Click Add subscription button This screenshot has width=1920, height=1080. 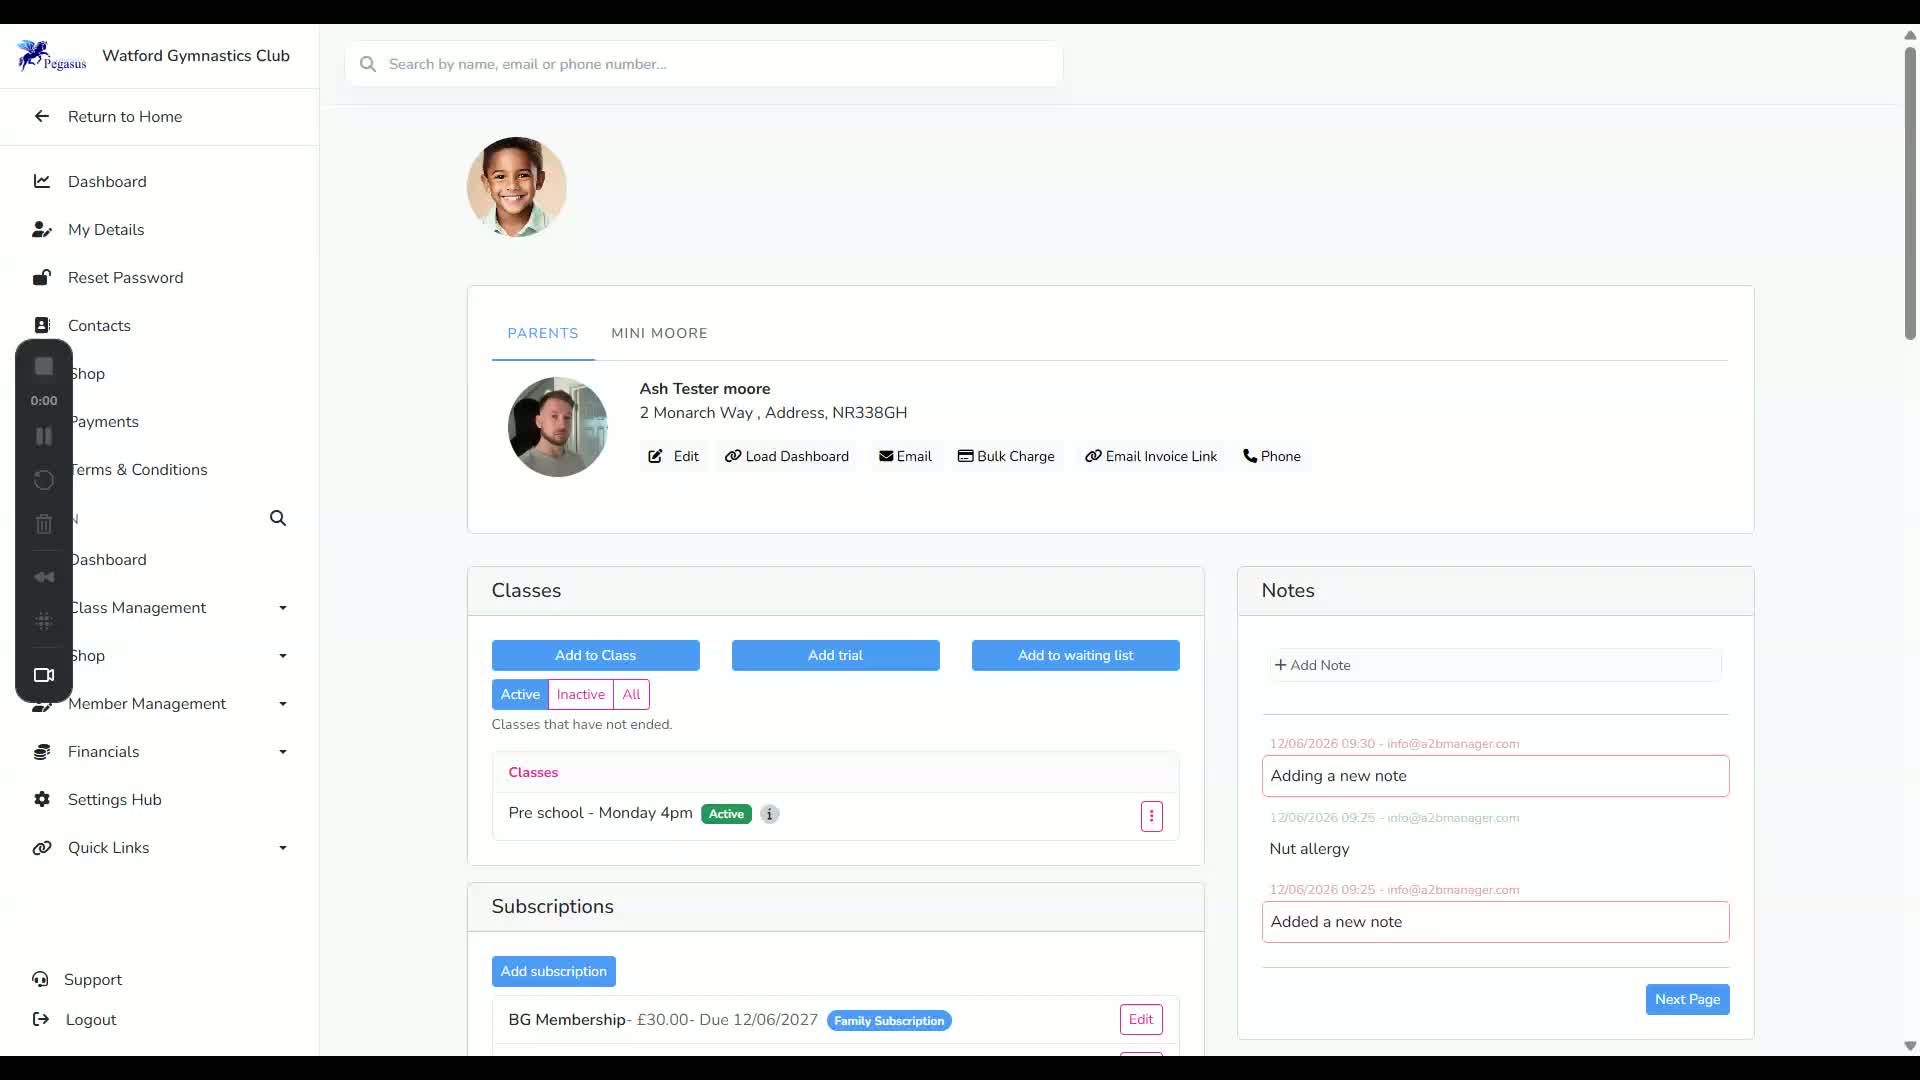click(x=554, y=971)
